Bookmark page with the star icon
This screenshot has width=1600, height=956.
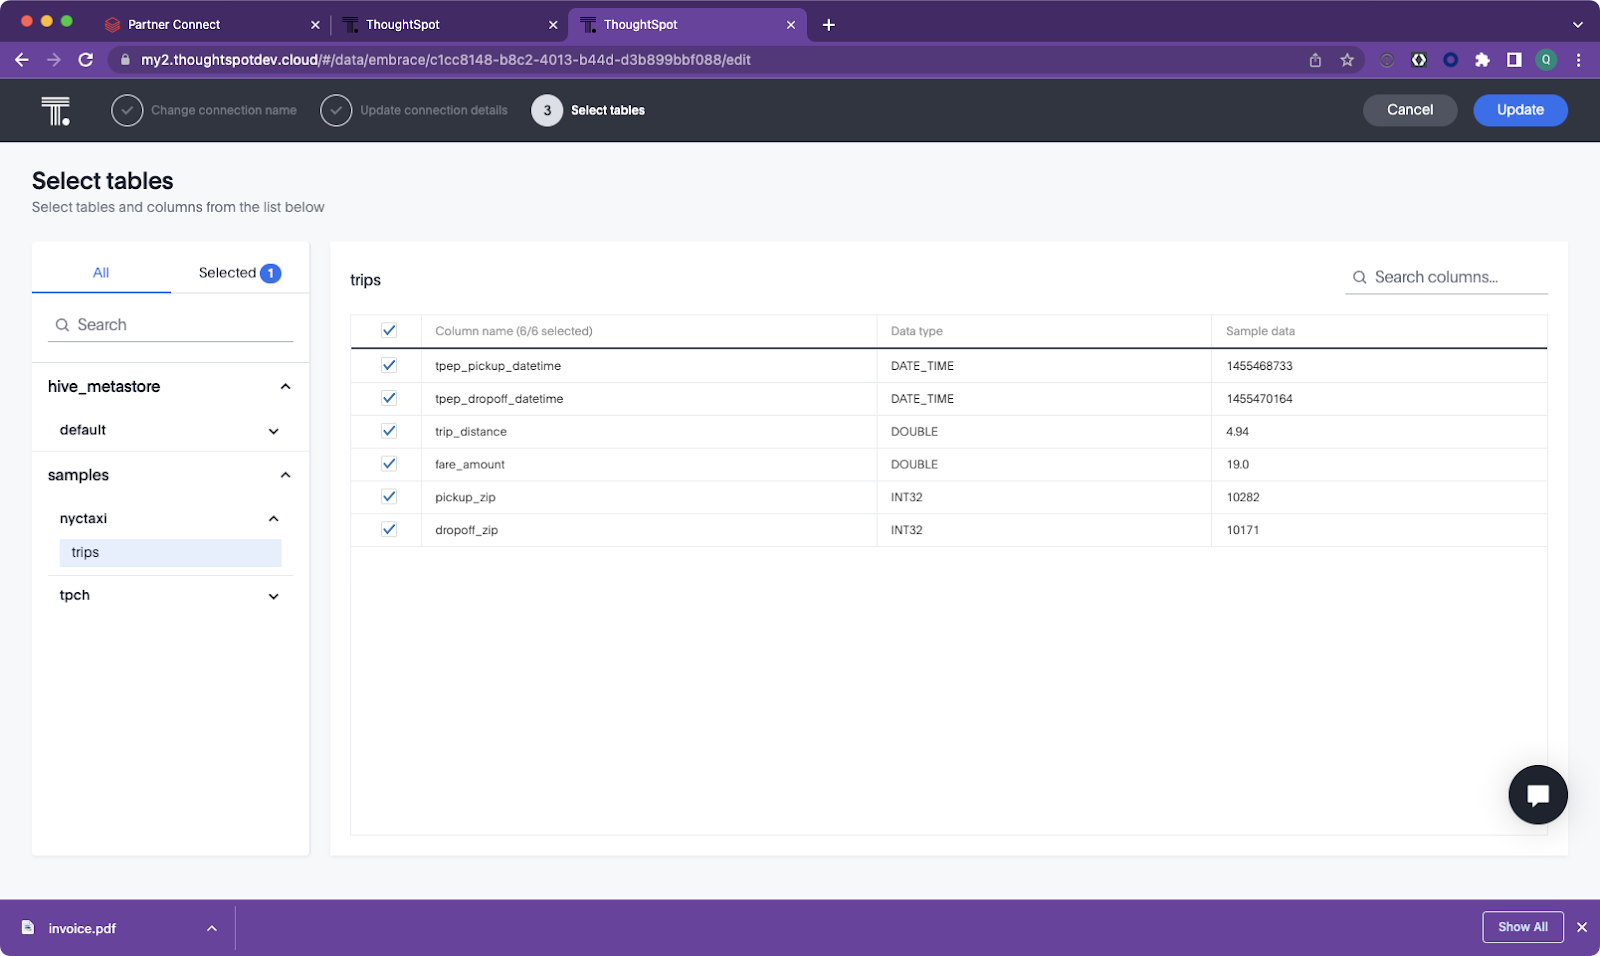coord(1347,60)
